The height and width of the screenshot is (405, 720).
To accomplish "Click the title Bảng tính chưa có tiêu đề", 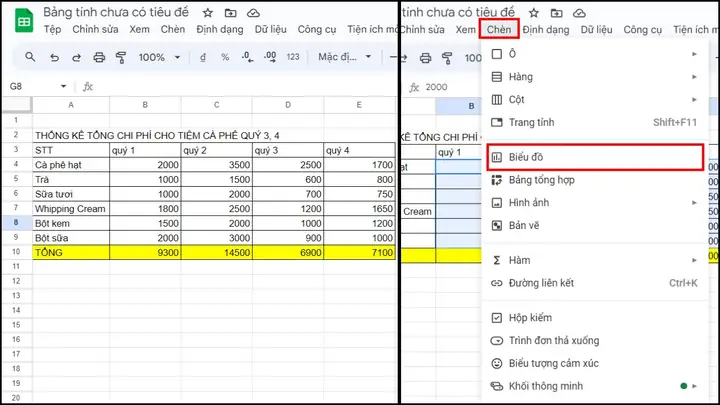I will (x=116, y=12).
